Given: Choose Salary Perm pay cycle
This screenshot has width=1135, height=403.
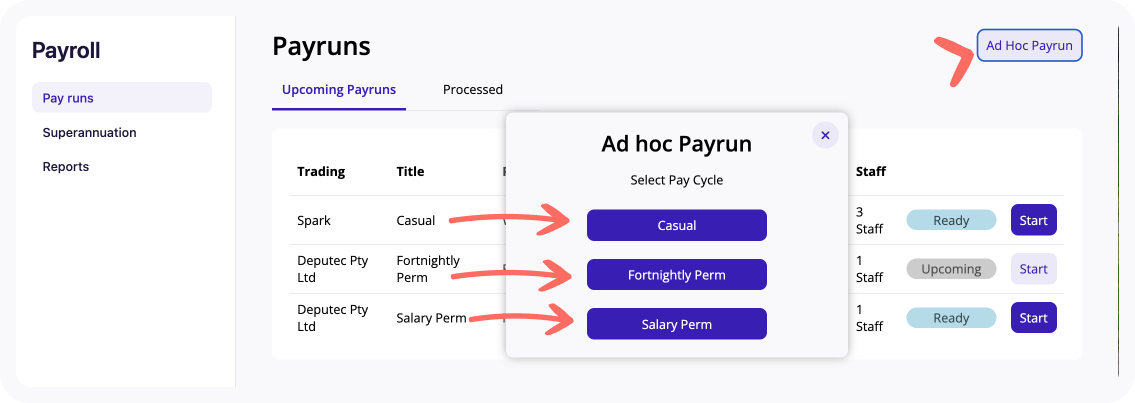Looking at the screenshot, I should click(676, 324).
